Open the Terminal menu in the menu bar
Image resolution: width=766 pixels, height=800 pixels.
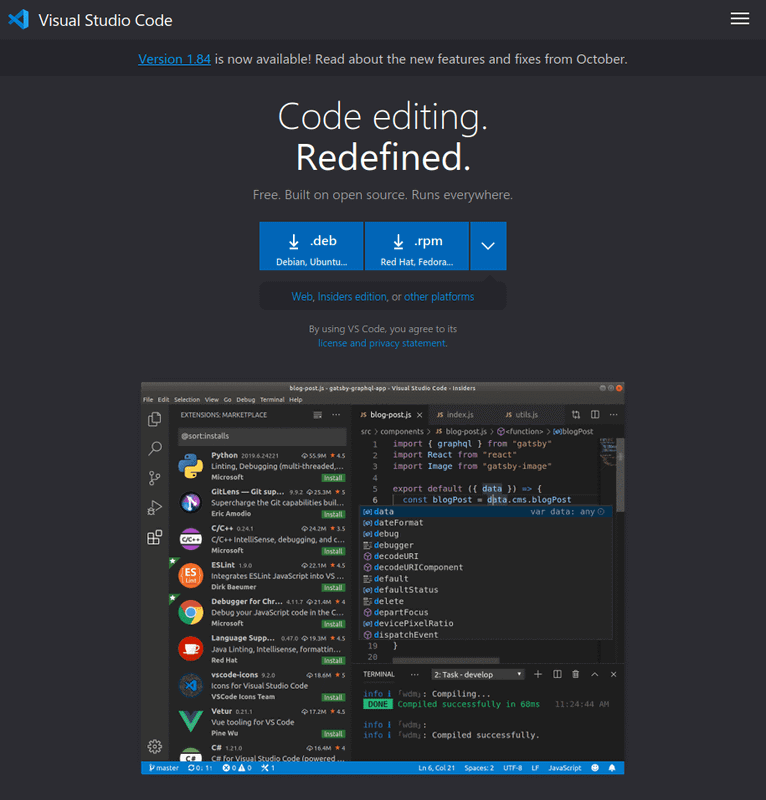click(272, 399)
